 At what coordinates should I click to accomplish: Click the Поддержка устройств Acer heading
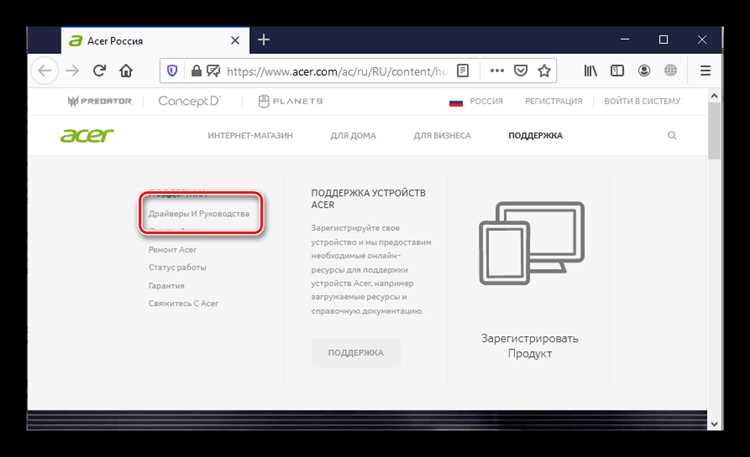368,199
